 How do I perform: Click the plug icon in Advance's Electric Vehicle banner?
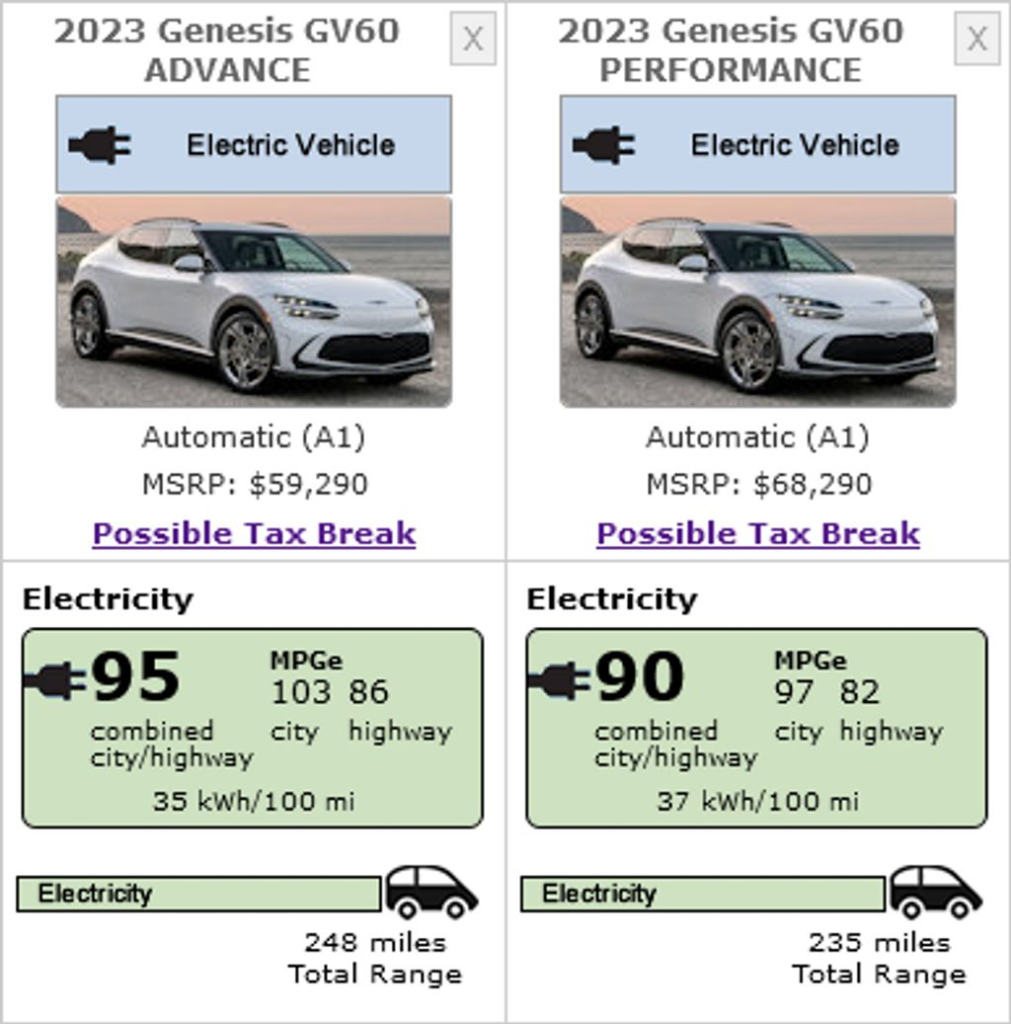point(100,145)
